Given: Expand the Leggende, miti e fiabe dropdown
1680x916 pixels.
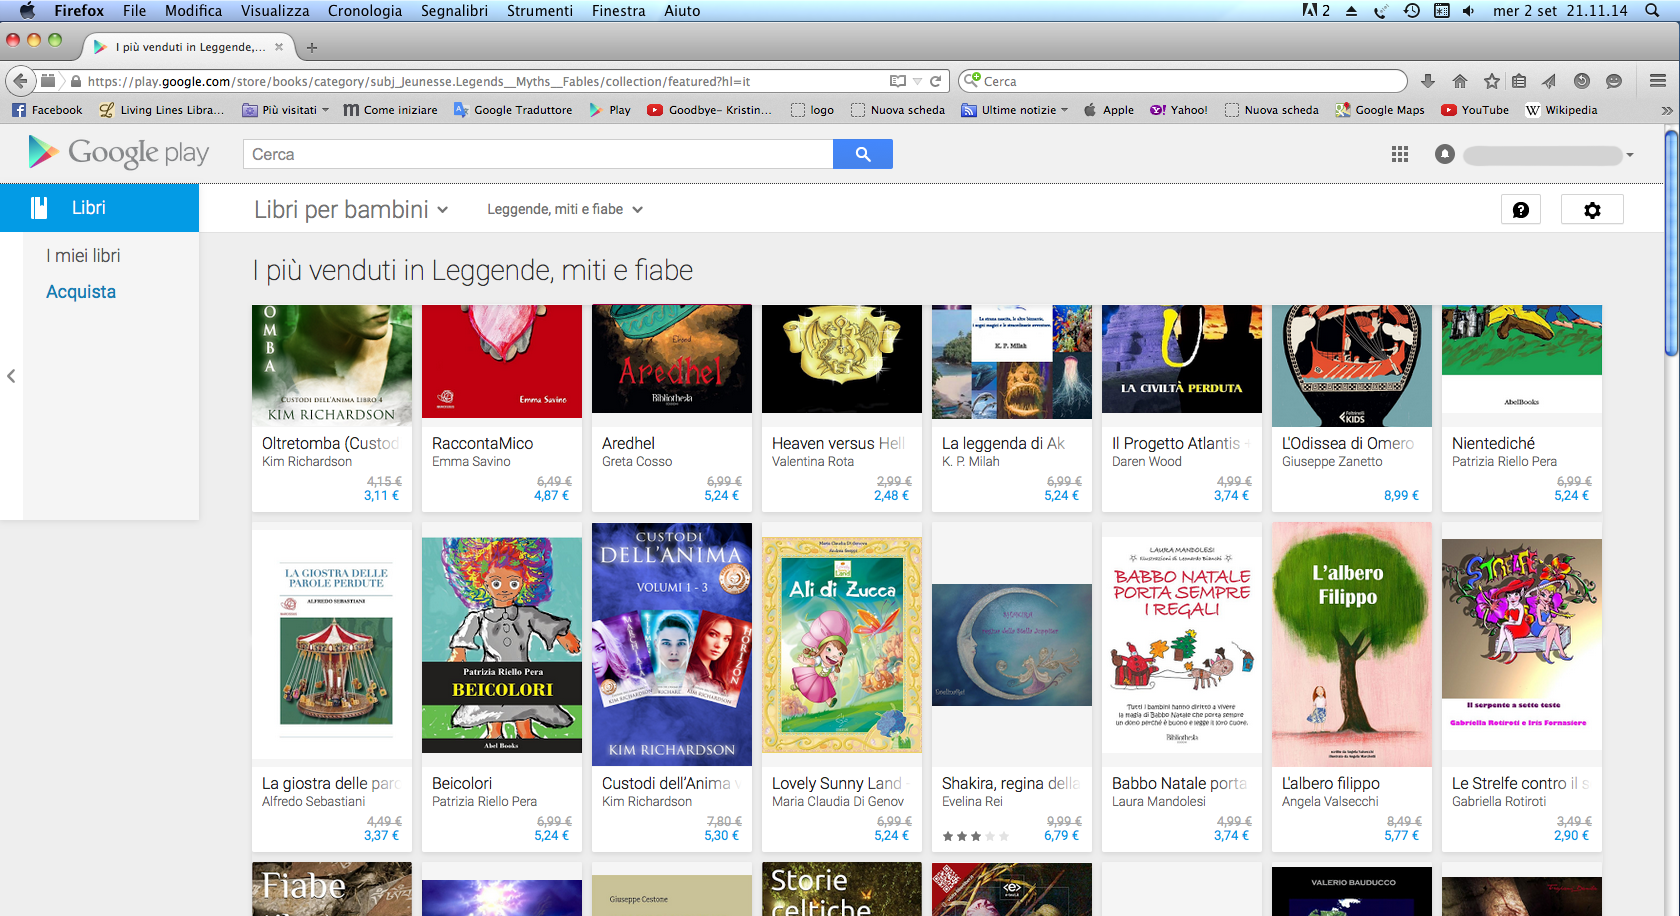Looking at the screenshot, I should point(565,210).
